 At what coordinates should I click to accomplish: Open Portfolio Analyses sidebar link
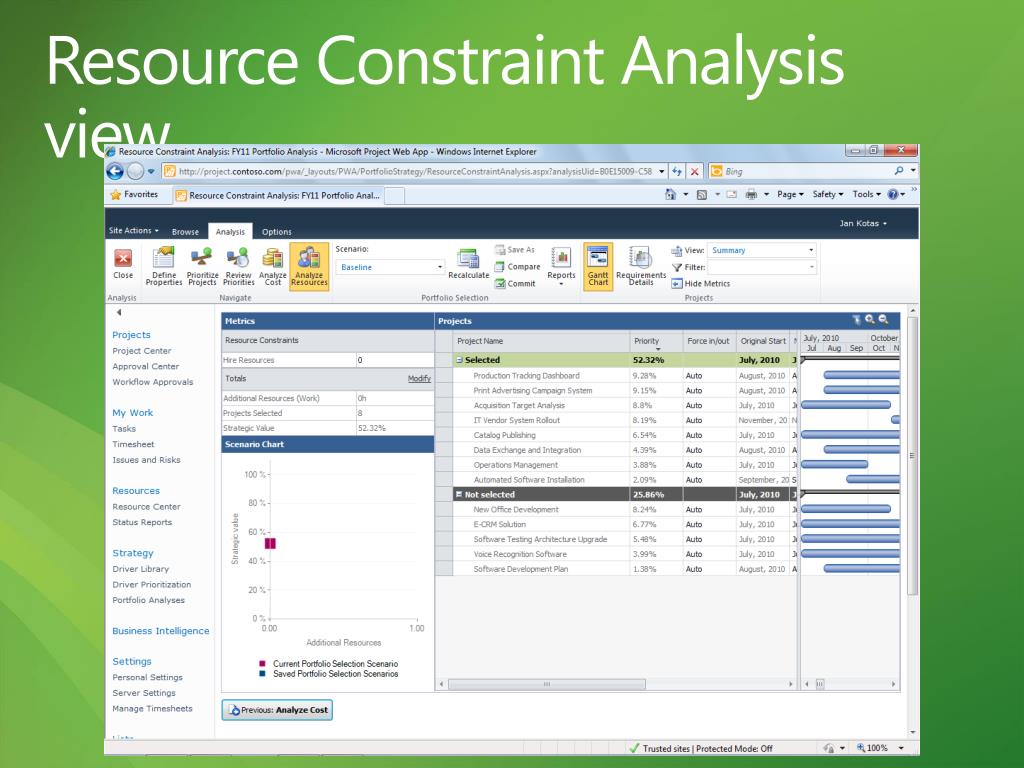[148, 600]
